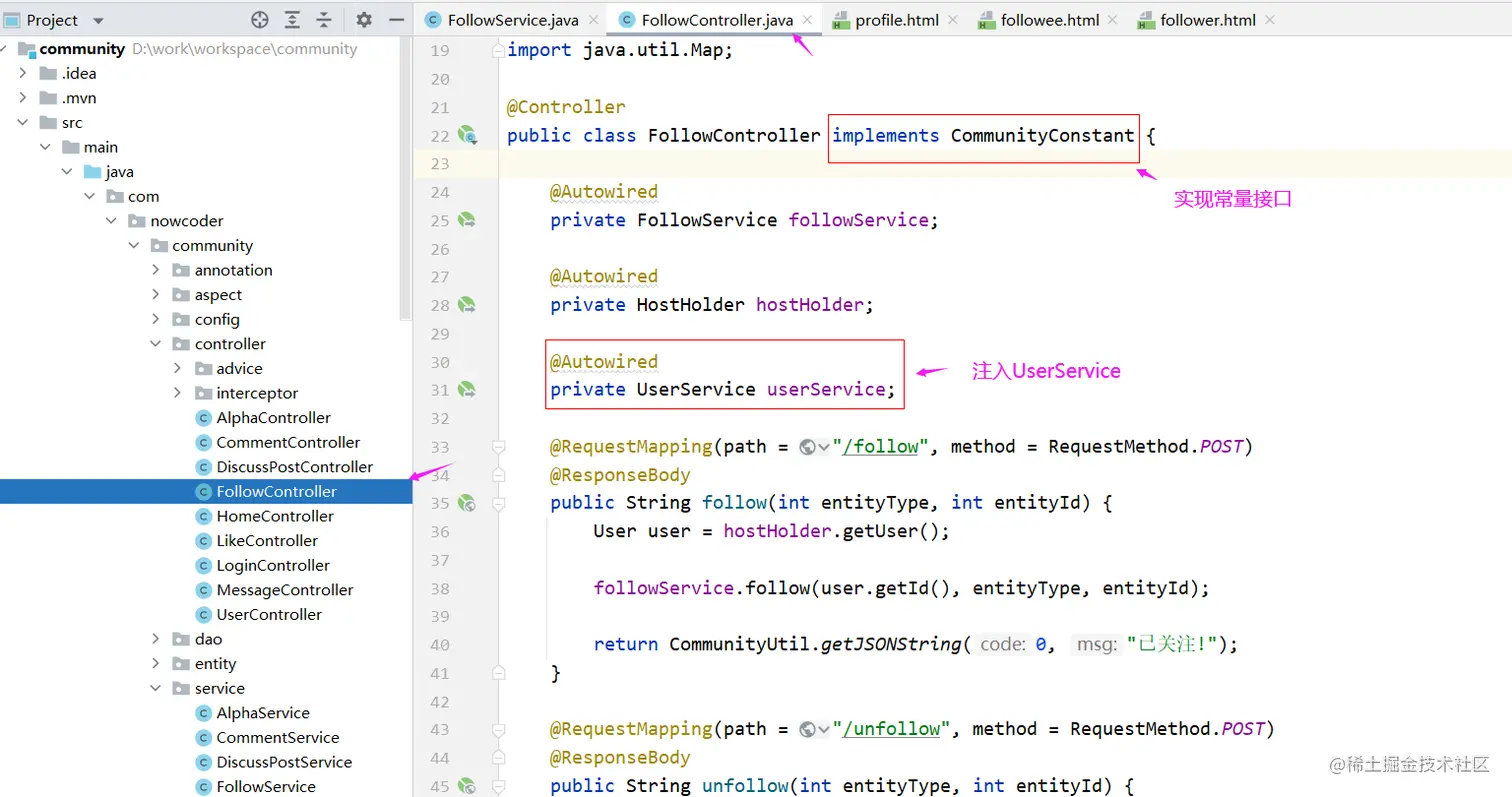Screen dimensions: 1512x797
Task: Click autowired gutter icon beside hostHolder line 28
Action: pos(466,304)
